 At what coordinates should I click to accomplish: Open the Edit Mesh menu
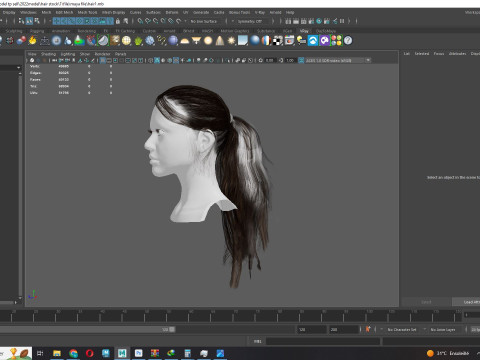[x=64, y=12]
